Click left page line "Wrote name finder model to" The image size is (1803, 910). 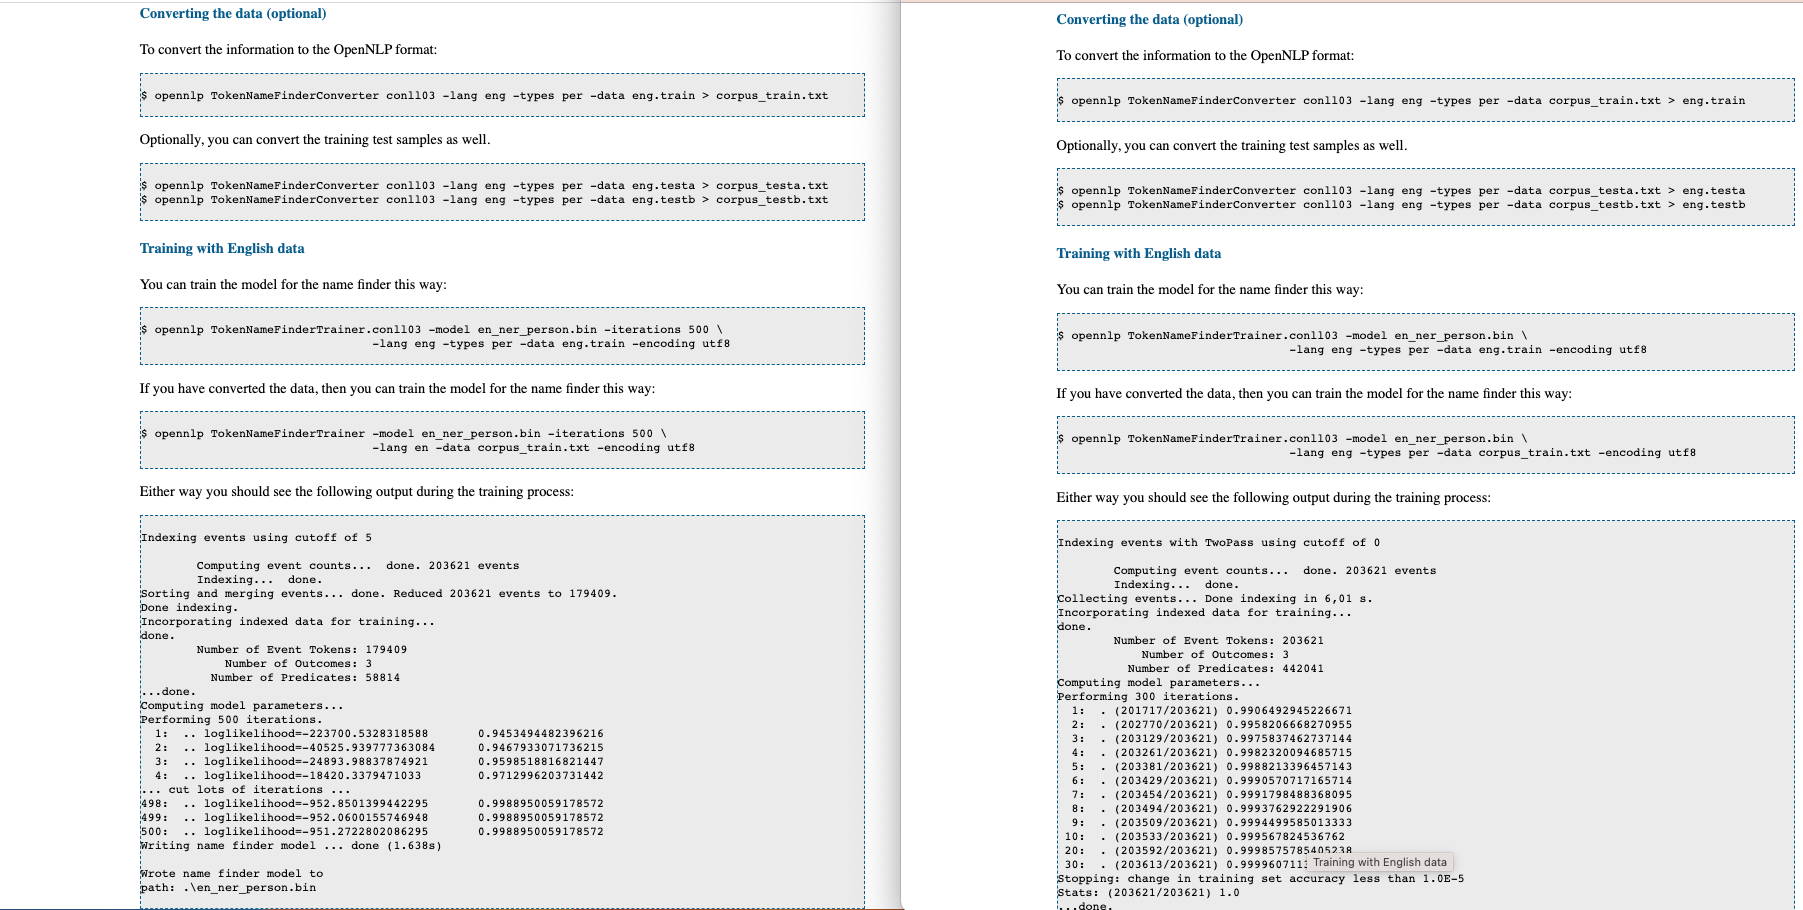(x=232, y=874)
